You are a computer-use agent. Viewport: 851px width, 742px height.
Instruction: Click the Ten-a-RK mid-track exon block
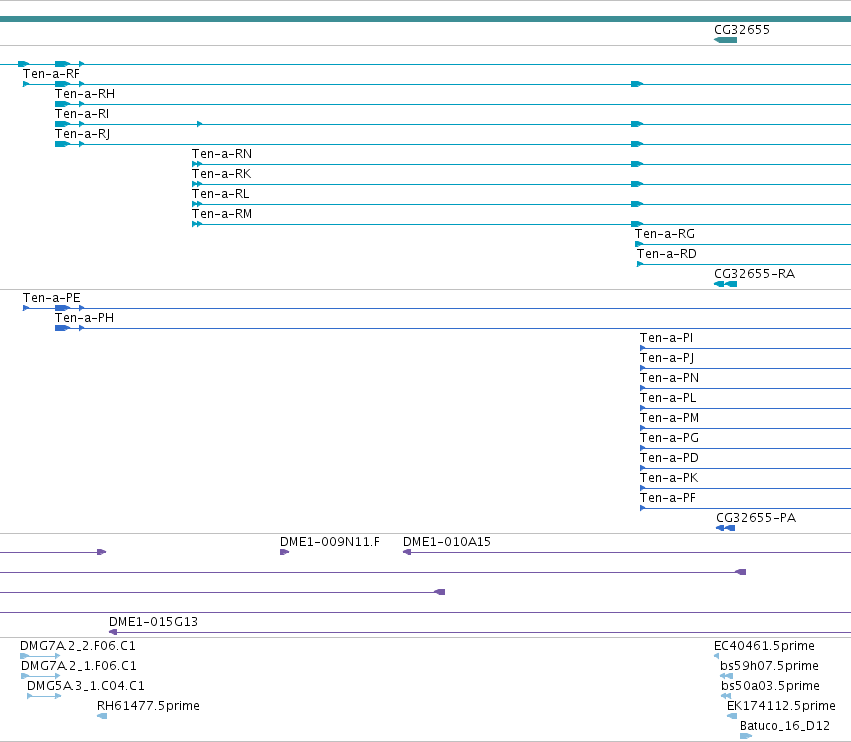tap(637, 184)
